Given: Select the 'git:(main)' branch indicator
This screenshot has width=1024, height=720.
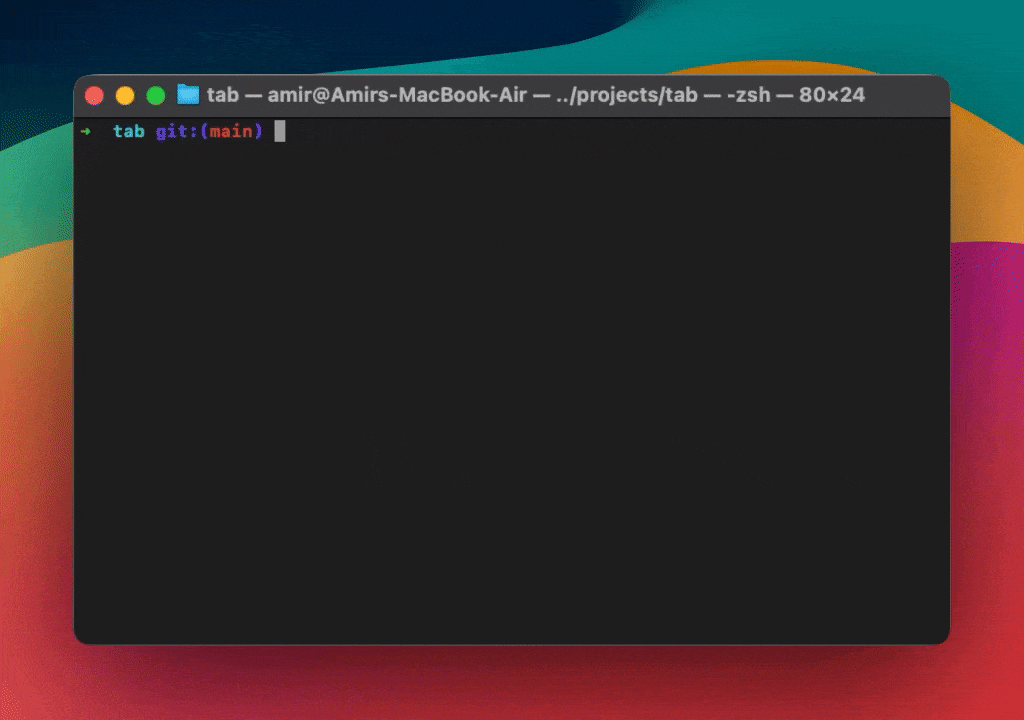Looking at the screenshot, I should click(x=208, y=131).
